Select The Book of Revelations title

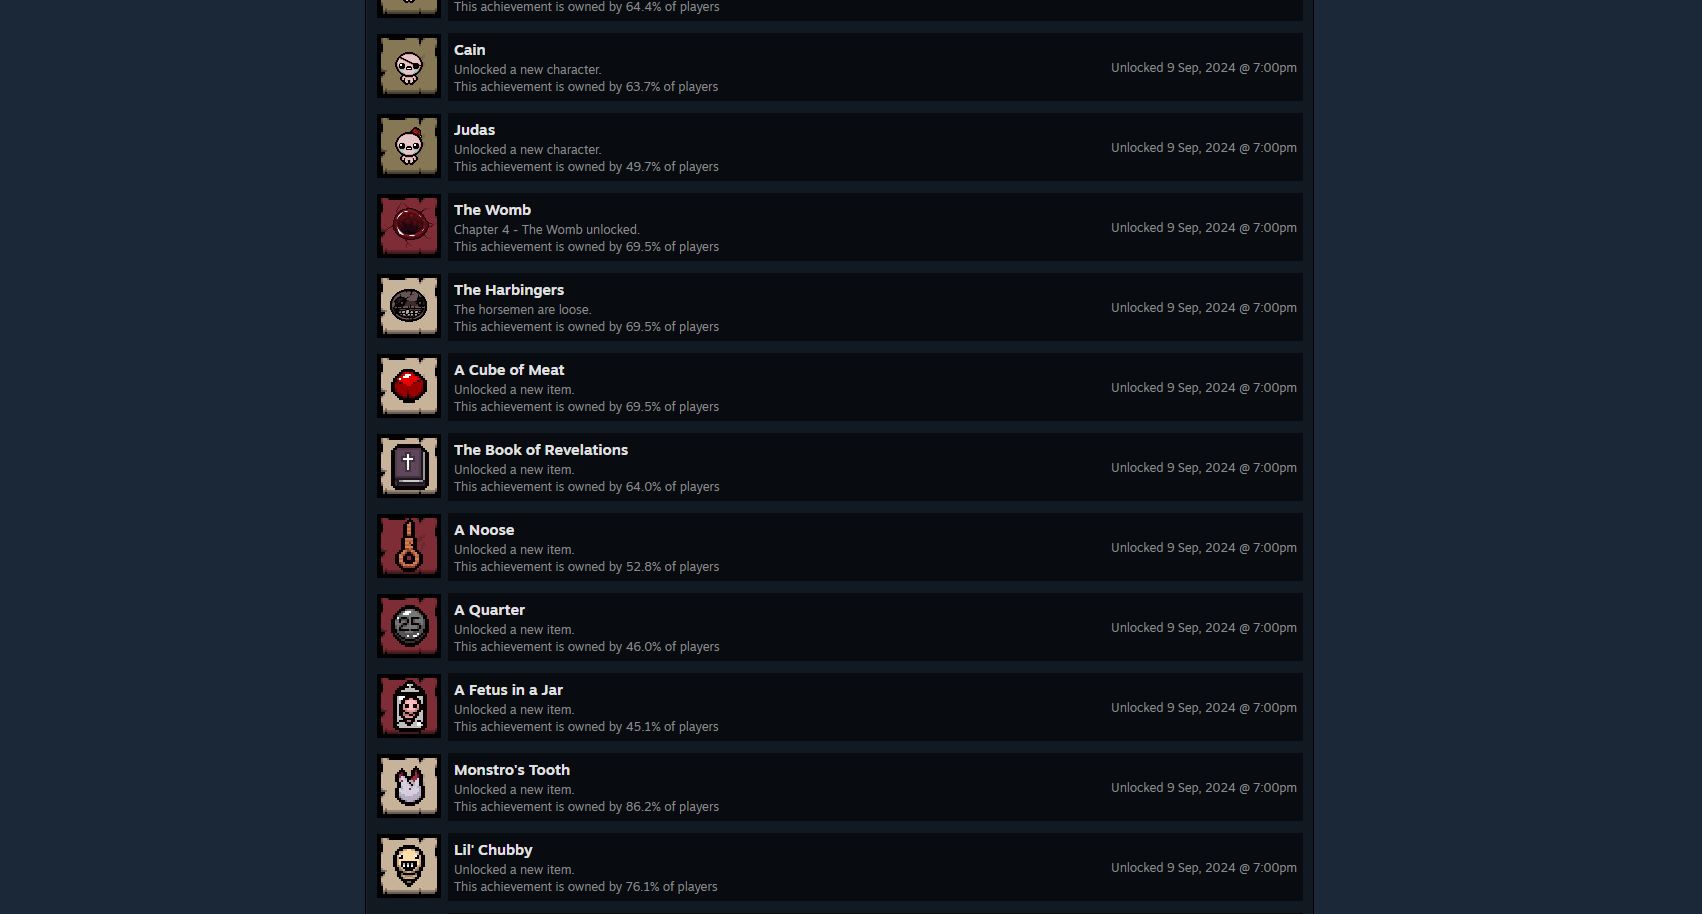[541, 450]
